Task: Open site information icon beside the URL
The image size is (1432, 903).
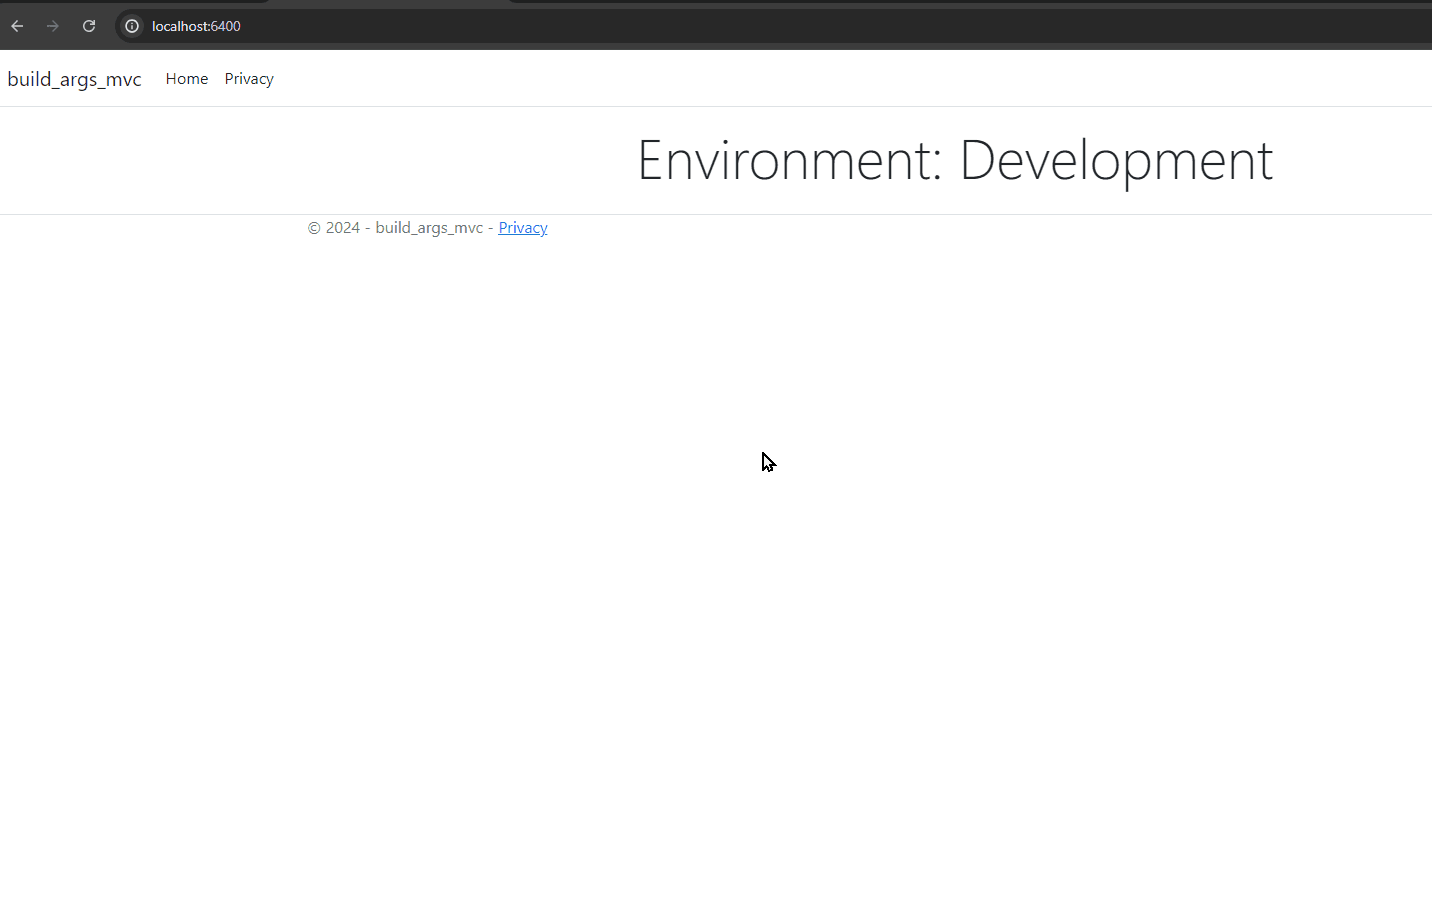Action: tap(132, 26)
